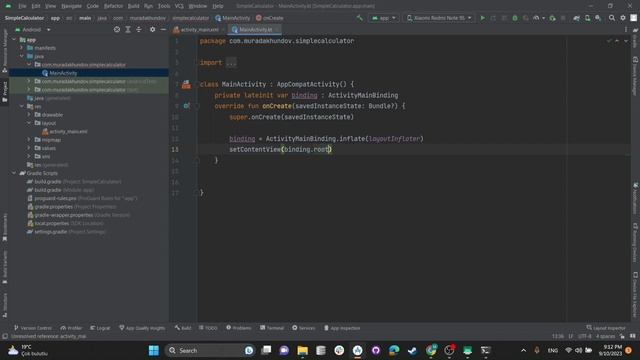640x360 pixels.
Task: Collapse the res folder
Action: [x=22, y=106]
